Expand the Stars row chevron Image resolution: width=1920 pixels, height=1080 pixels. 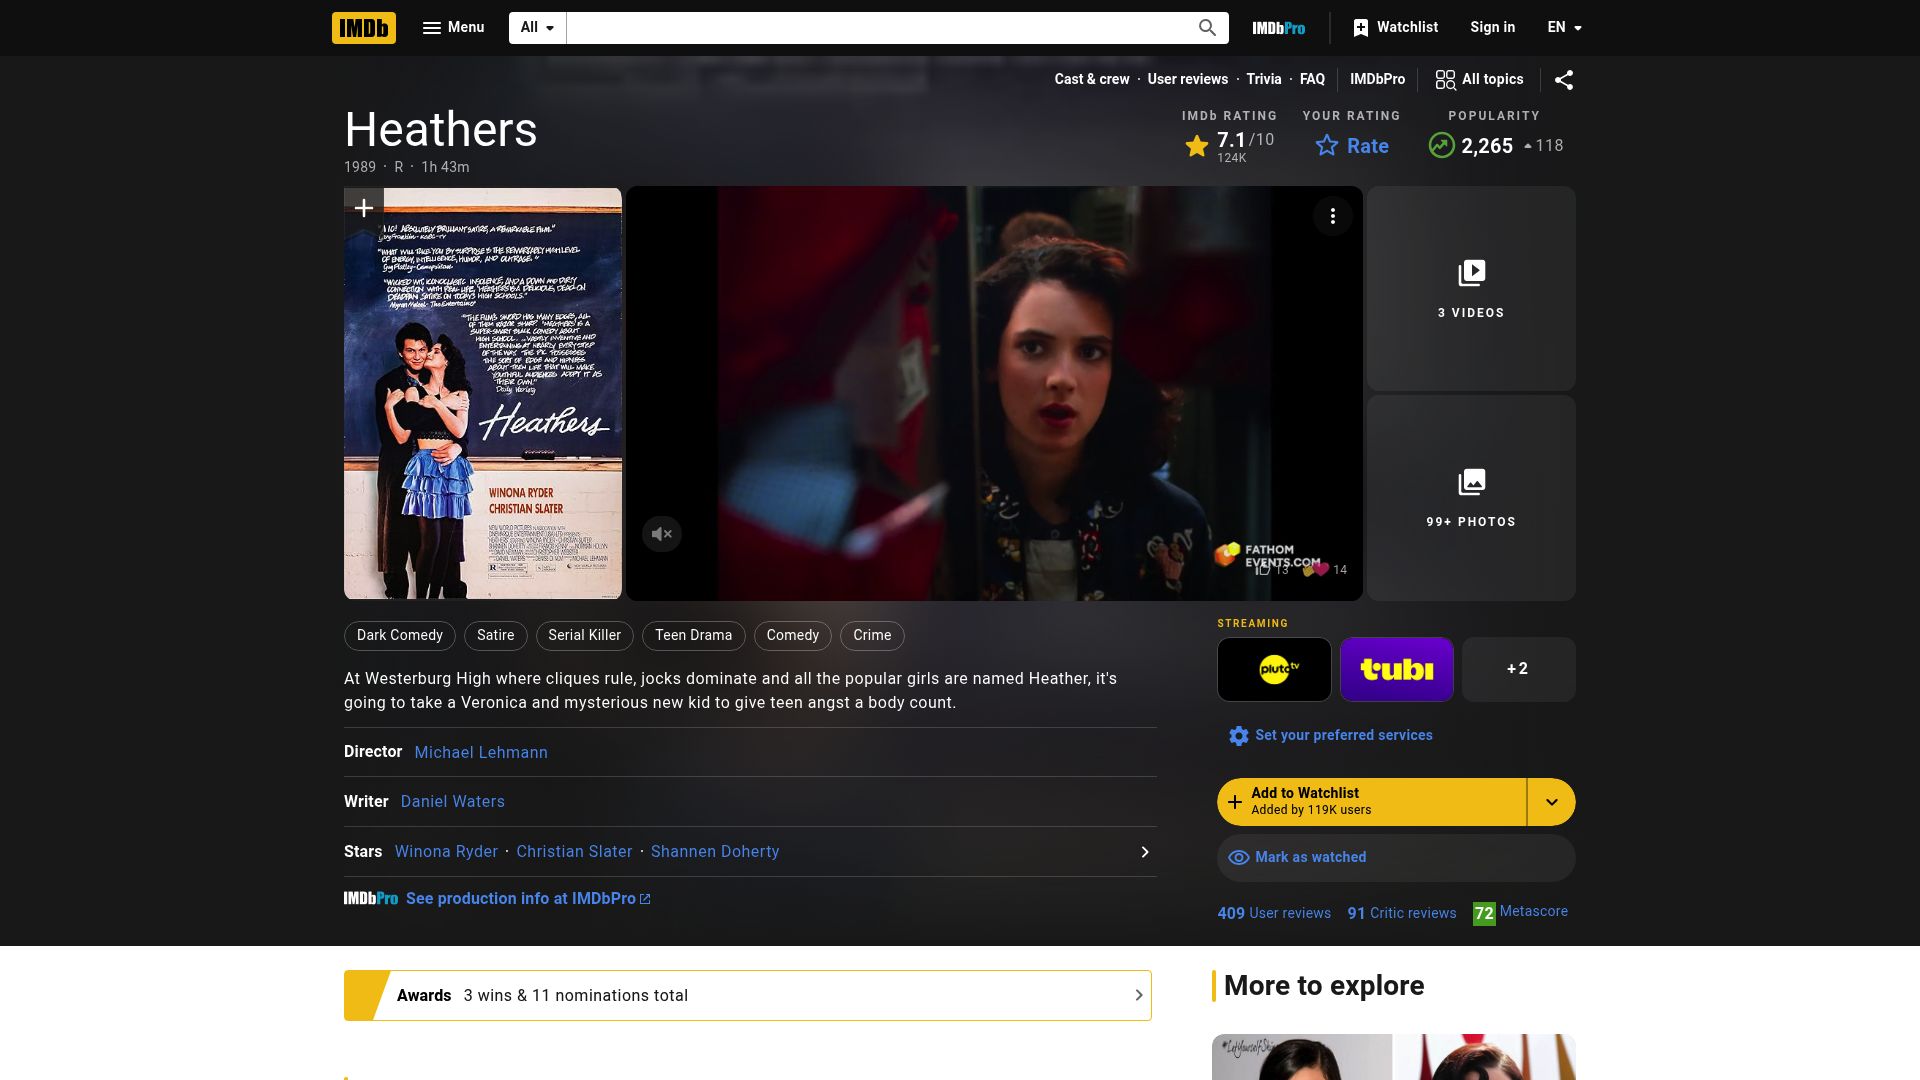(1145, 852)
